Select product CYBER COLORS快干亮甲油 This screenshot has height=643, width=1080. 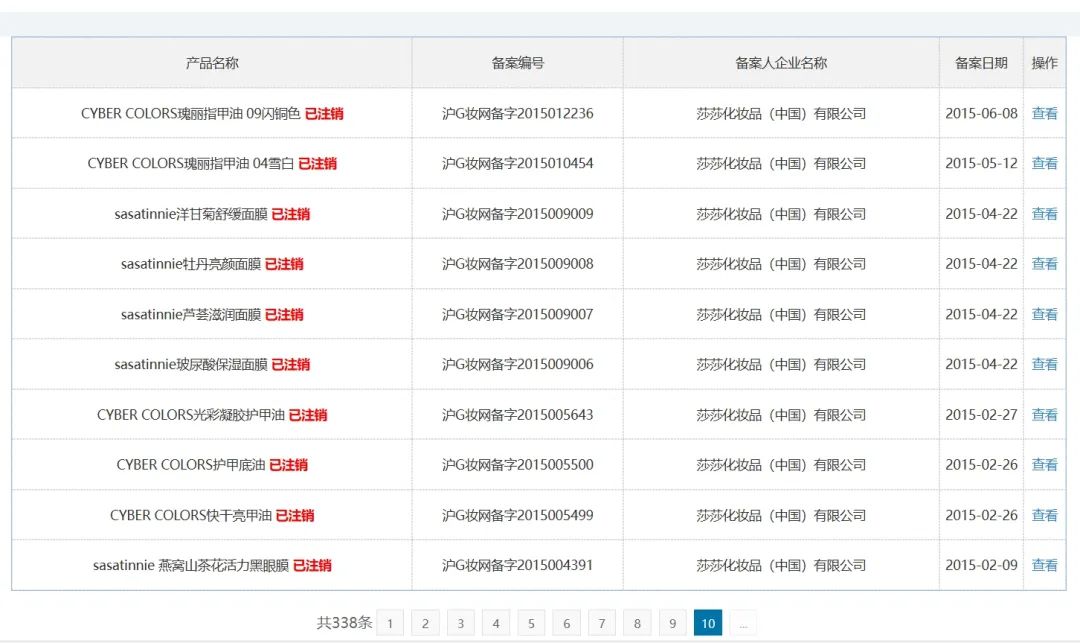191,515
